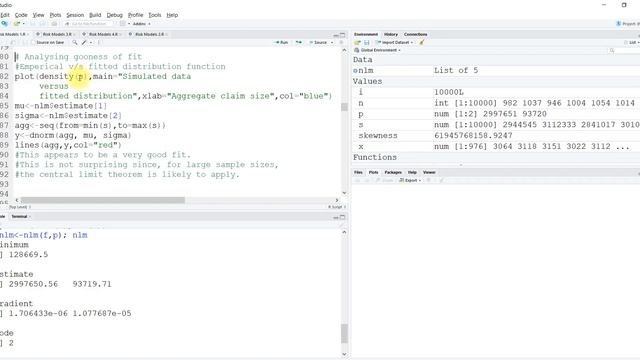Minimize the console pane
The height and width of the screenshot is (360, 640).
click(x=336, y=217)
